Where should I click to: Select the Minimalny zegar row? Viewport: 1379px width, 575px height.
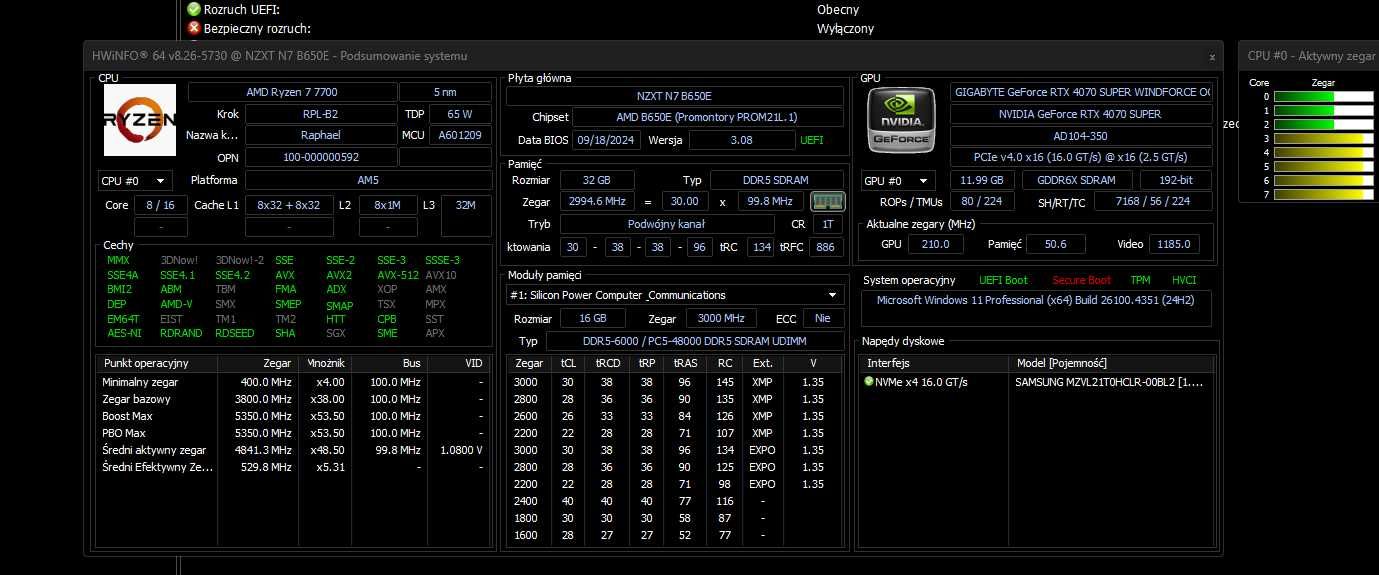(x=293, y=382)
